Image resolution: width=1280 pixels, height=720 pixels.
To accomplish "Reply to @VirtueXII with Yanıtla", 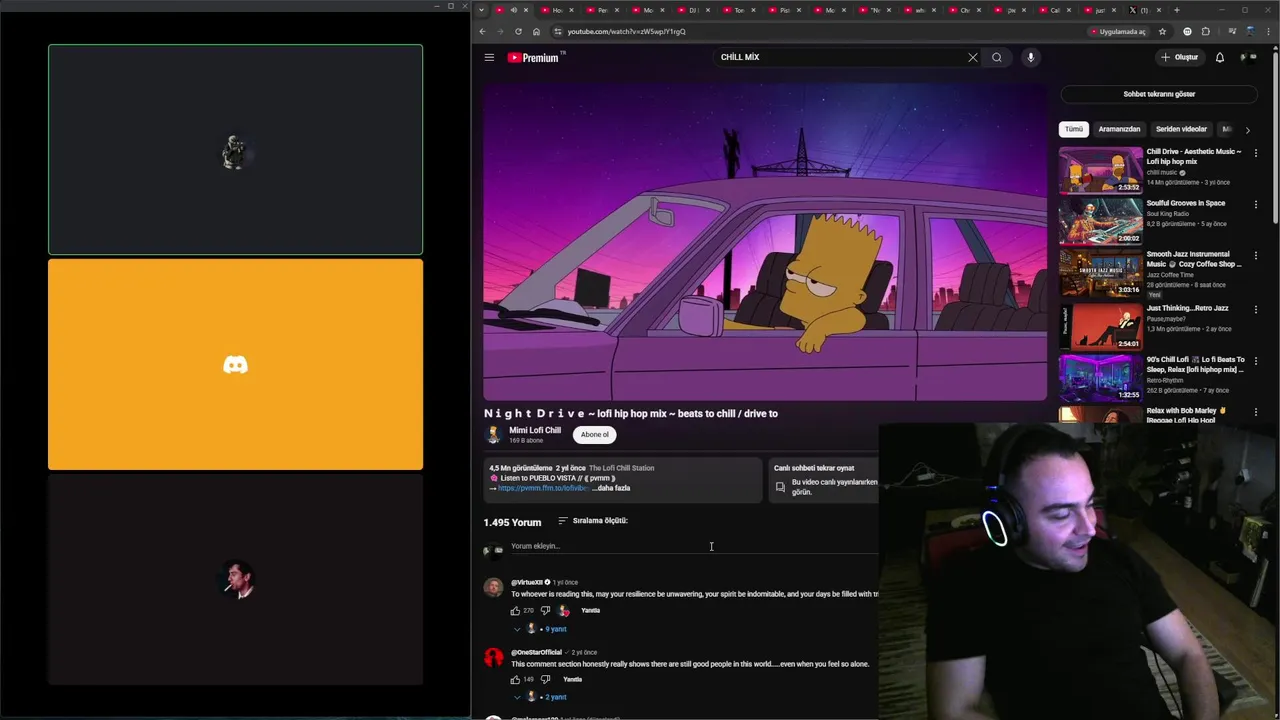I will (x=591, y=610).
